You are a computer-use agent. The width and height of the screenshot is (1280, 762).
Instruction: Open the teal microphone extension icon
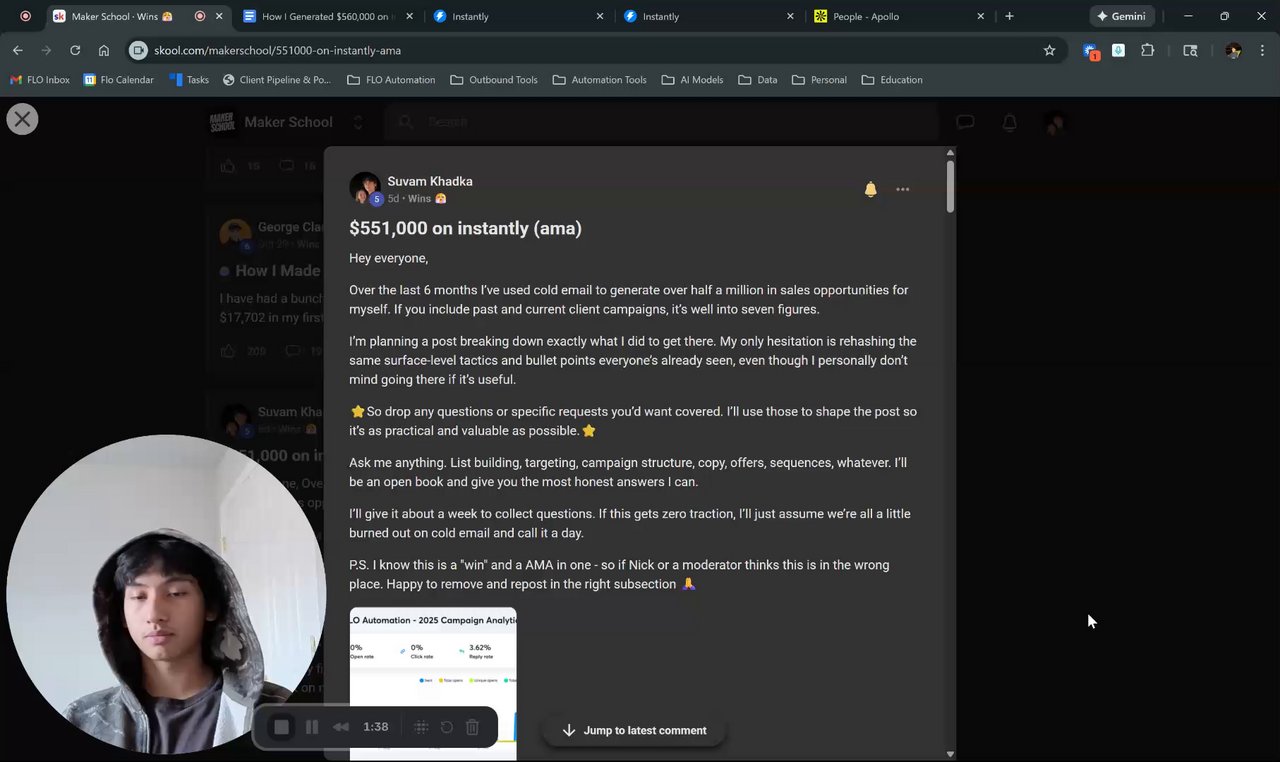click(x=1118, y=50)
